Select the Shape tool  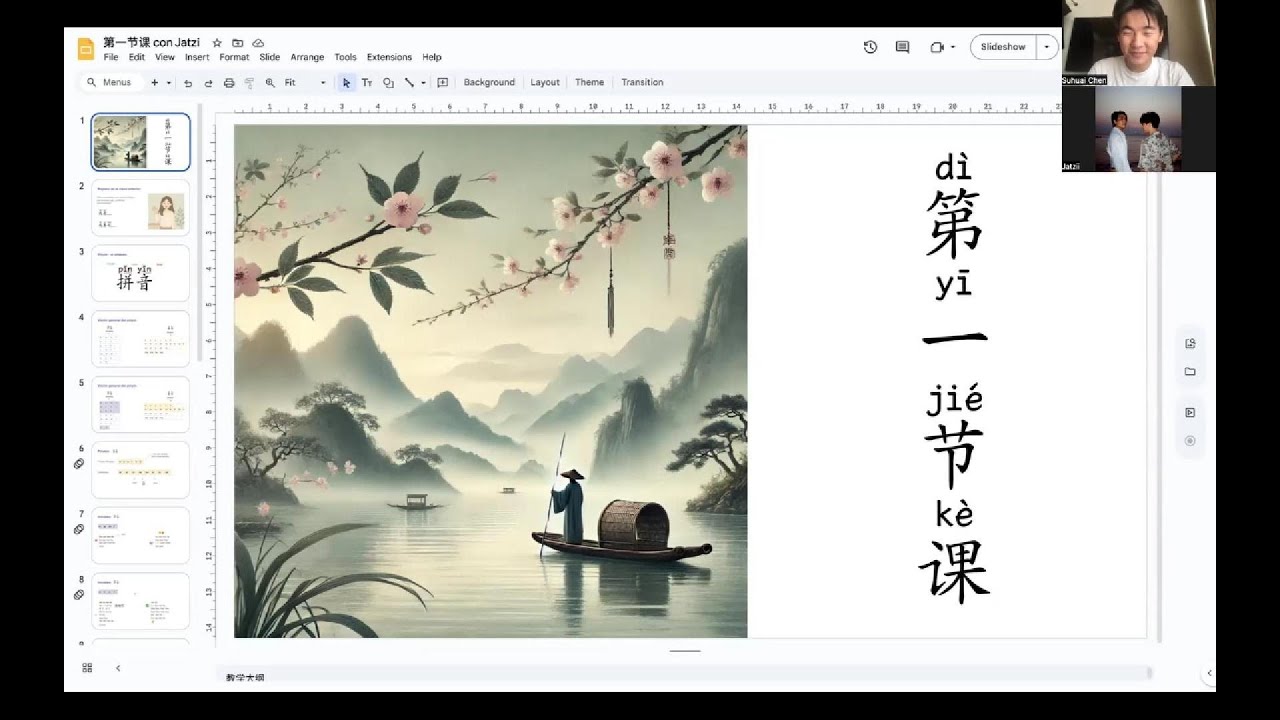pyautogui.click(x=388, y=83)
